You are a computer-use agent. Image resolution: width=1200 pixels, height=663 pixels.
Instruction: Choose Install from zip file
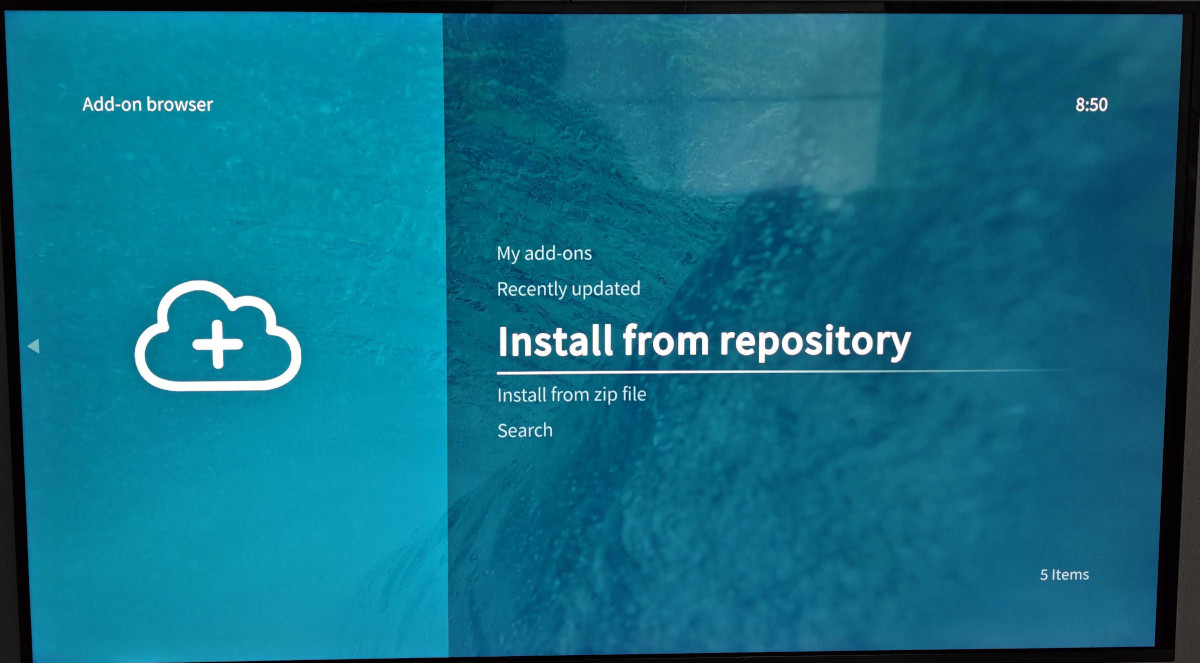pyautogui.click(x=571, y=395)
